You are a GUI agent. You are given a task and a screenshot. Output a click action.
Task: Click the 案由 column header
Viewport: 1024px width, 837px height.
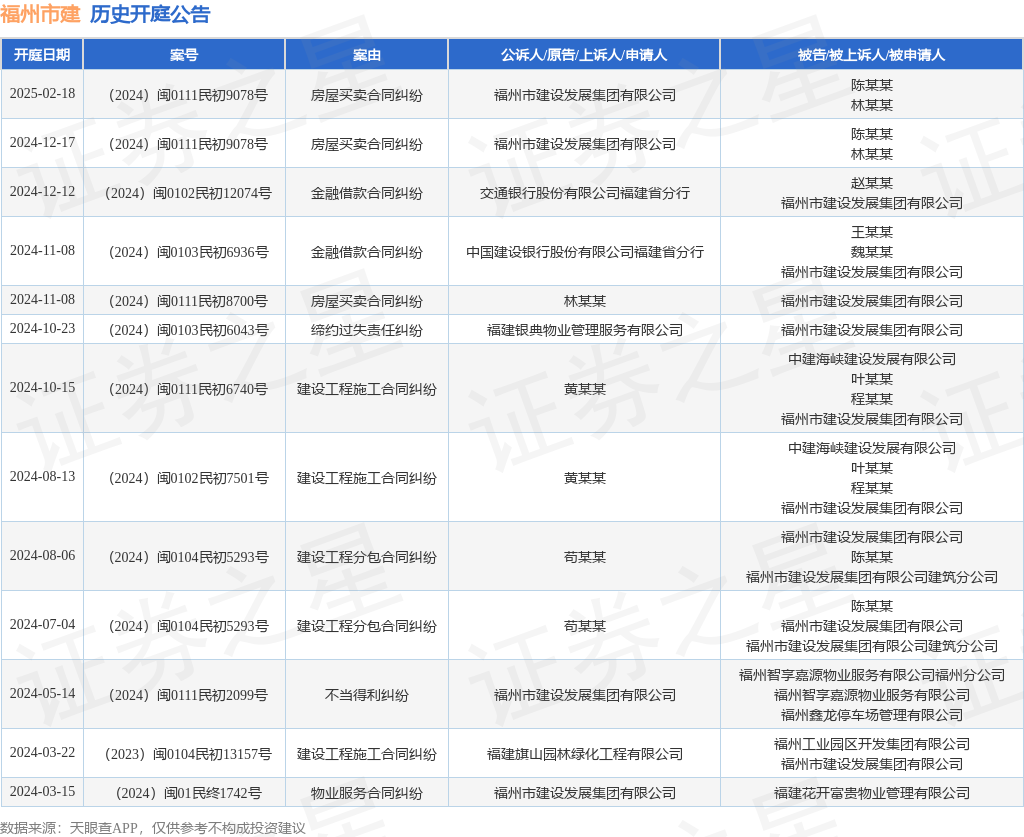click(366, 55)
